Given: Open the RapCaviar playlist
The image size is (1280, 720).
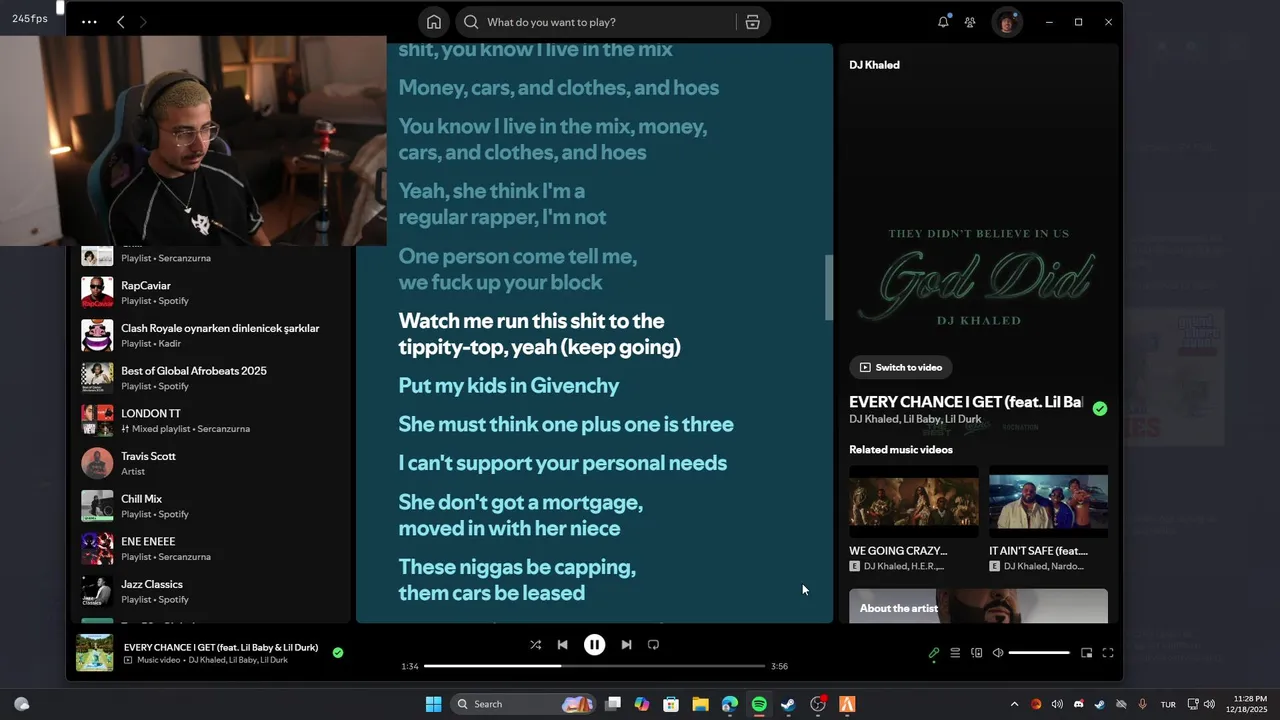Looking at the screenshot, I should pos(210,292).
